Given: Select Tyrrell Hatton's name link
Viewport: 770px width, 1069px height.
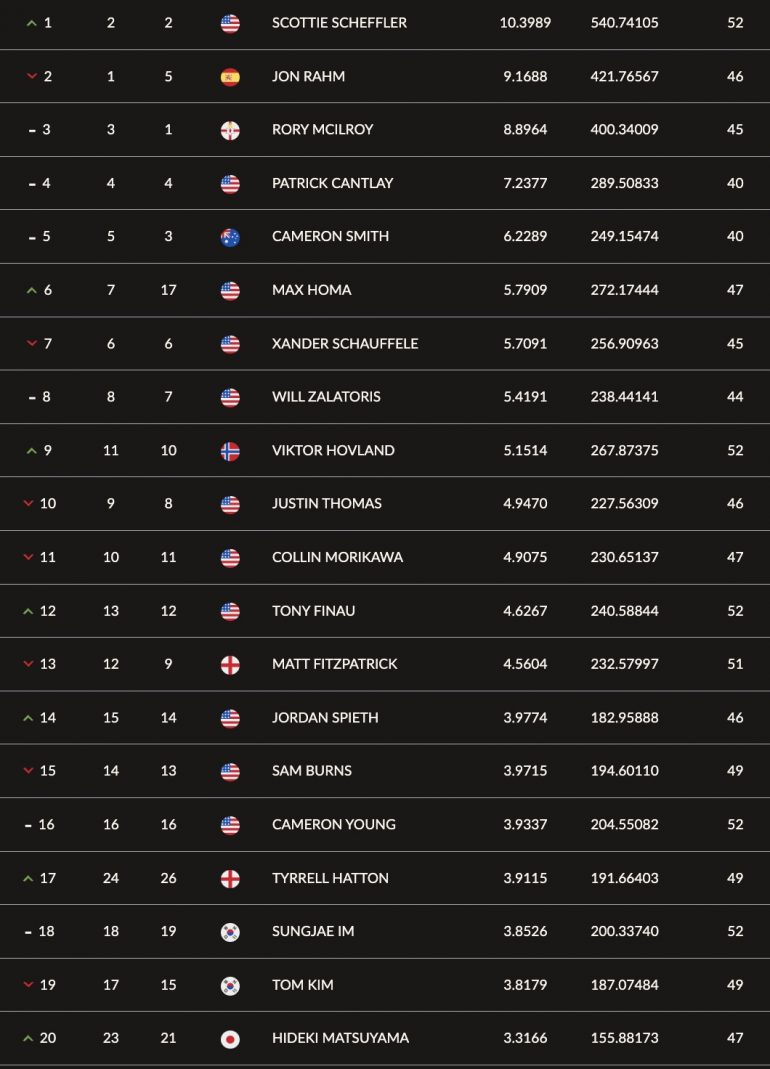Looking at the screenshot, I should [x=330, y=878].
